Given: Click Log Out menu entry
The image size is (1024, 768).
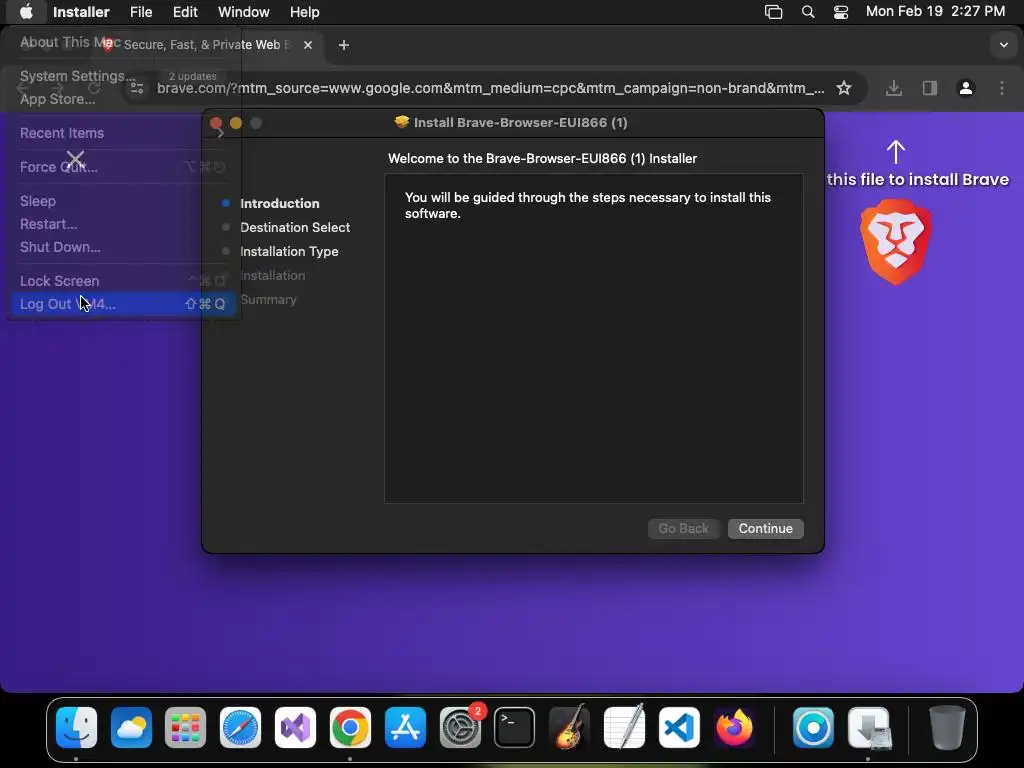Looking at the screenshot, I should [x=122, y=304].
